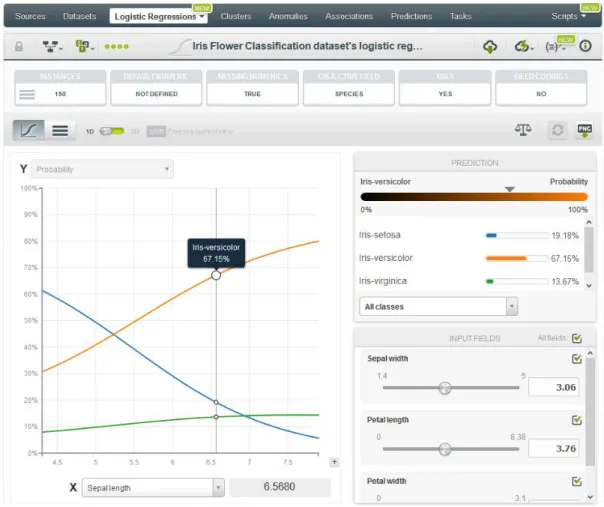
Task: Click the Missing Numerics TRUE box
Action: 252,88
